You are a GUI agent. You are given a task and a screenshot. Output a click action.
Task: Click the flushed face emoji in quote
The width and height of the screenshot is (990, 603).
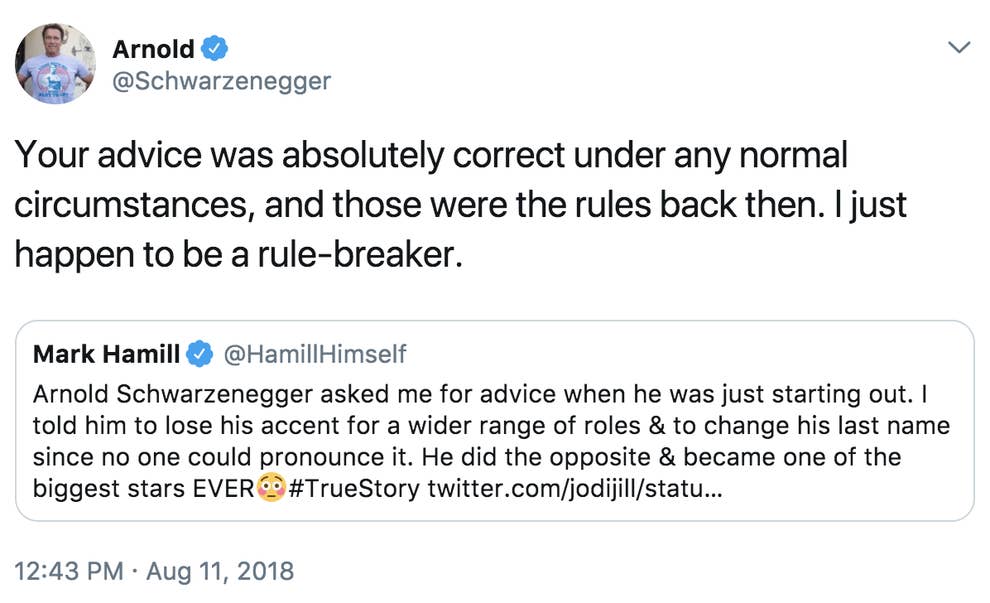click(x=273, y=490)
